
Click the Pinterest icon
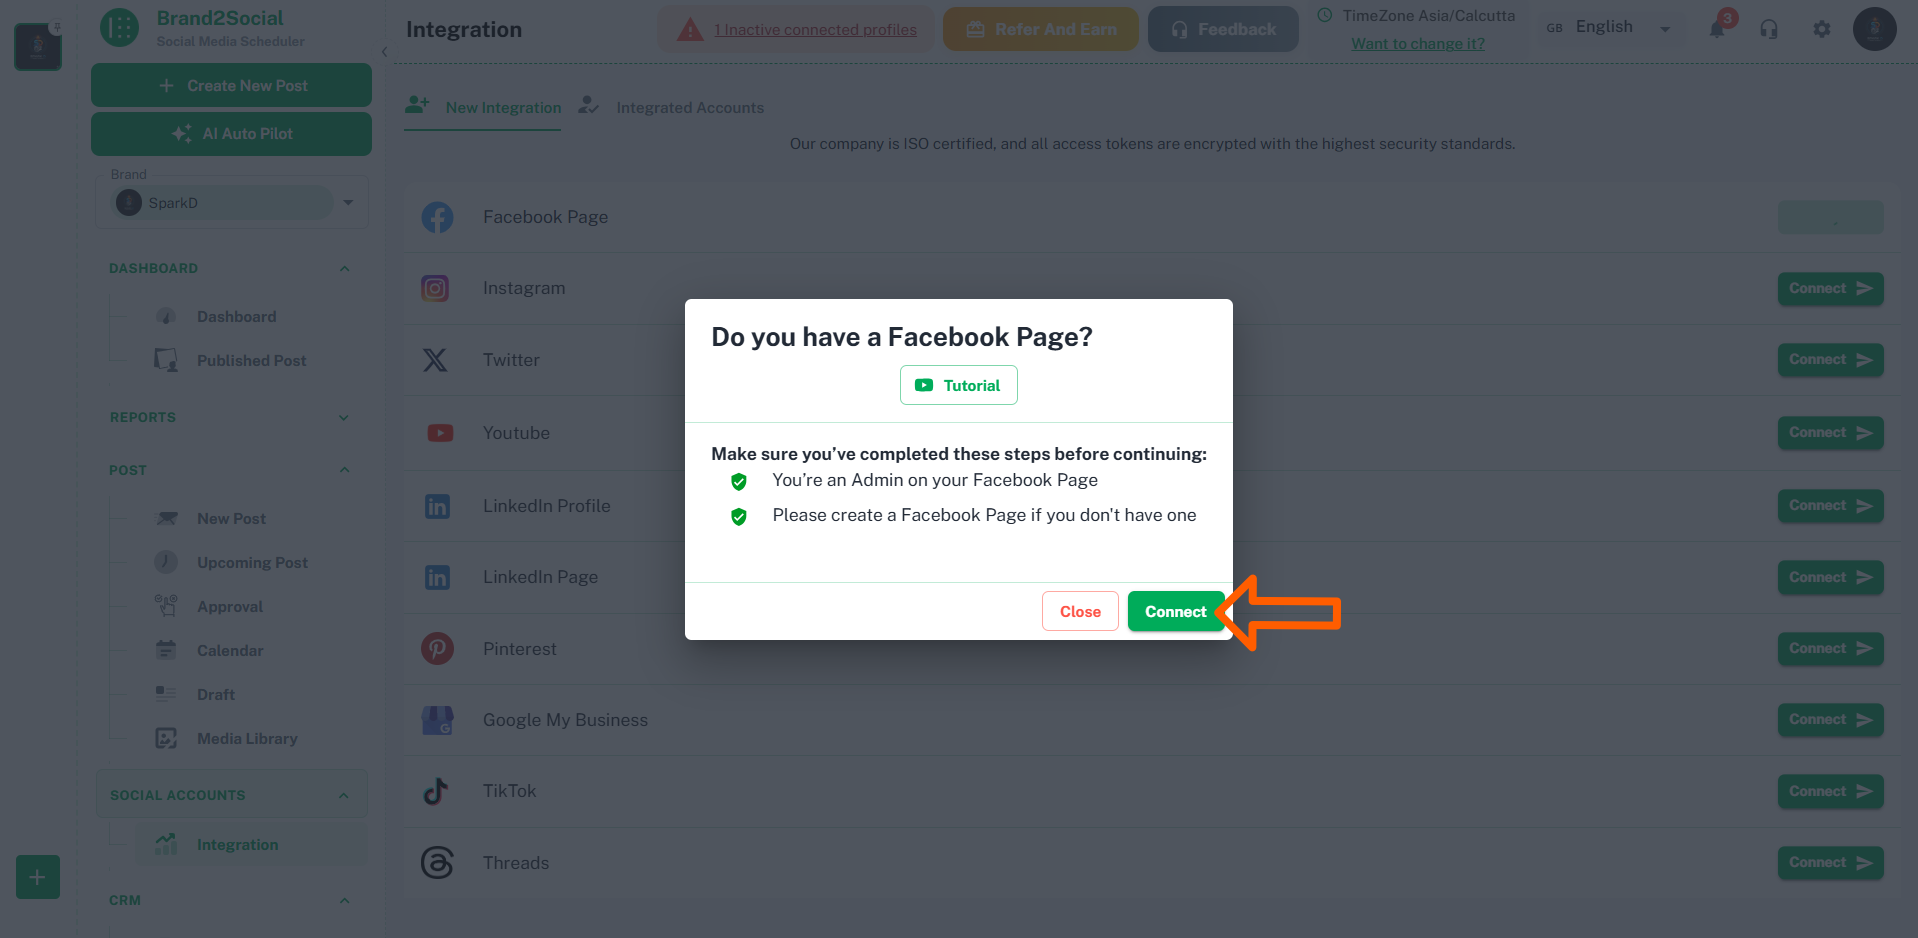tap(437, 648)
